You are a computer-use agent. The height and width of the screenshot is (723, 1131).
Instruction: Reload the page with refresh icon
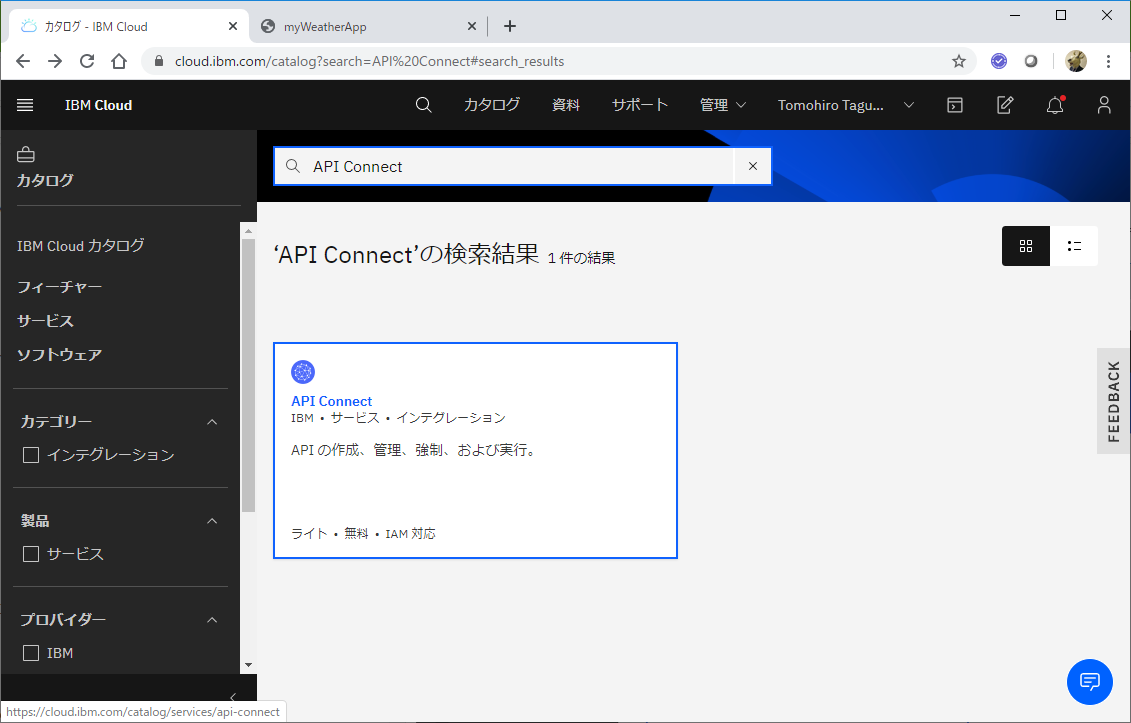[x=87, y=61]
